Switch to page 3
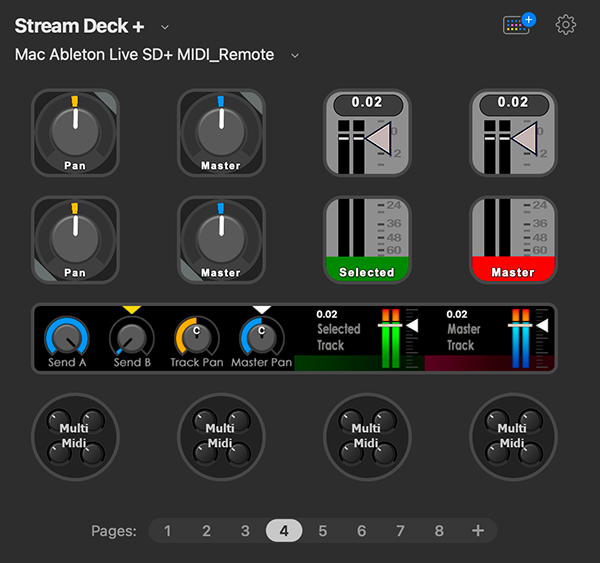The width and height of the screenshot is (600, 563). (245, 531)
